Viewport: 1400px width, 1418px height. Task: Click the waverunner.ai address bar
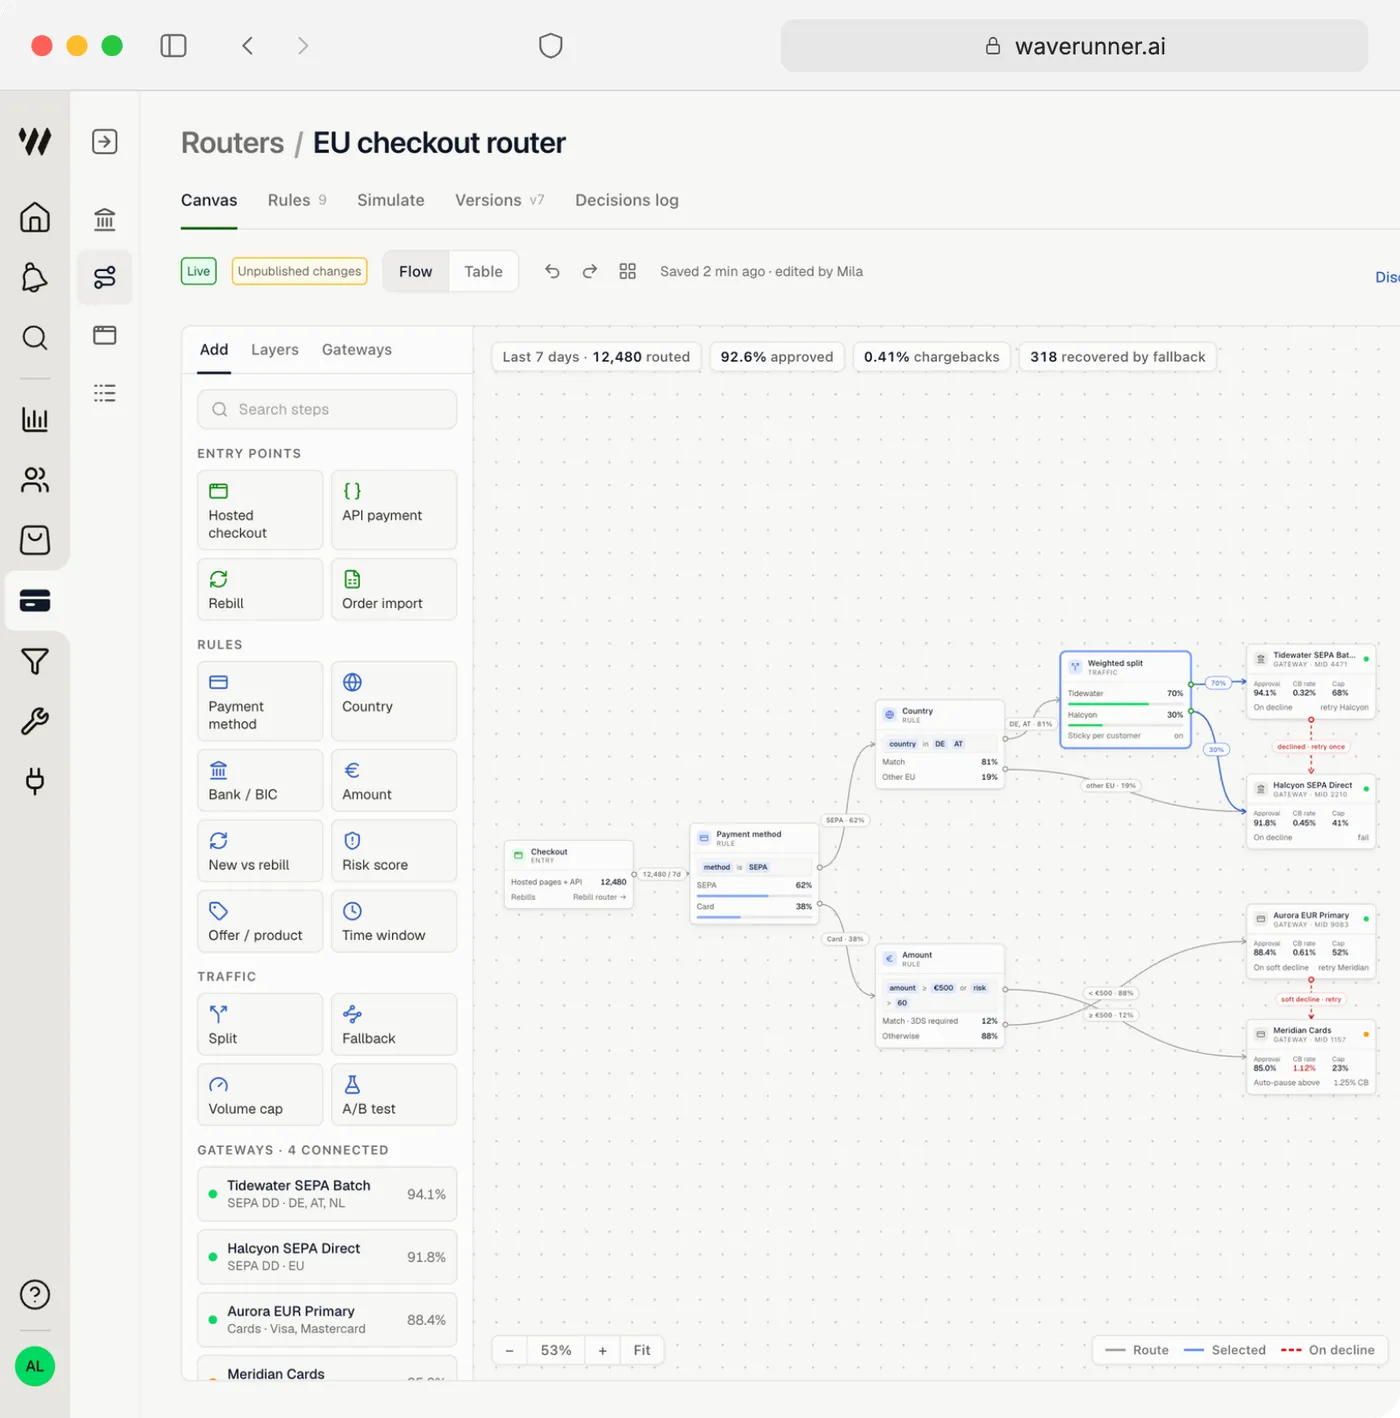tap(1074, 46)
